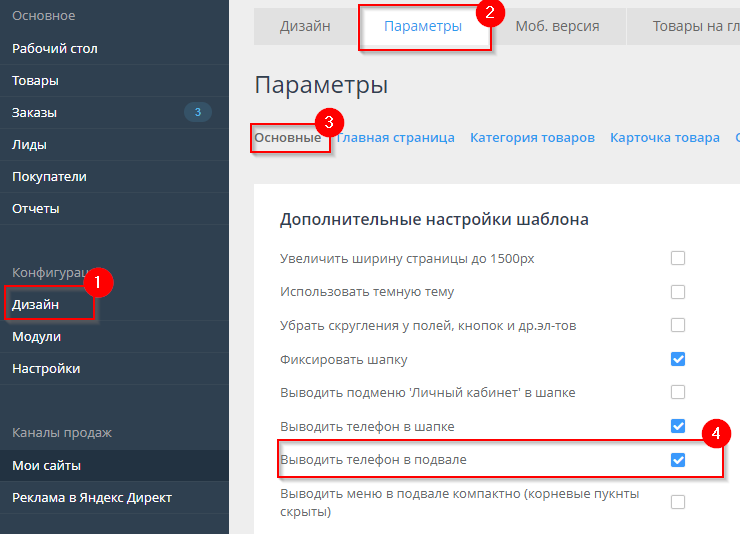
Task: Open Карточка товара parameters link
Action: click(x=664, y=137)
